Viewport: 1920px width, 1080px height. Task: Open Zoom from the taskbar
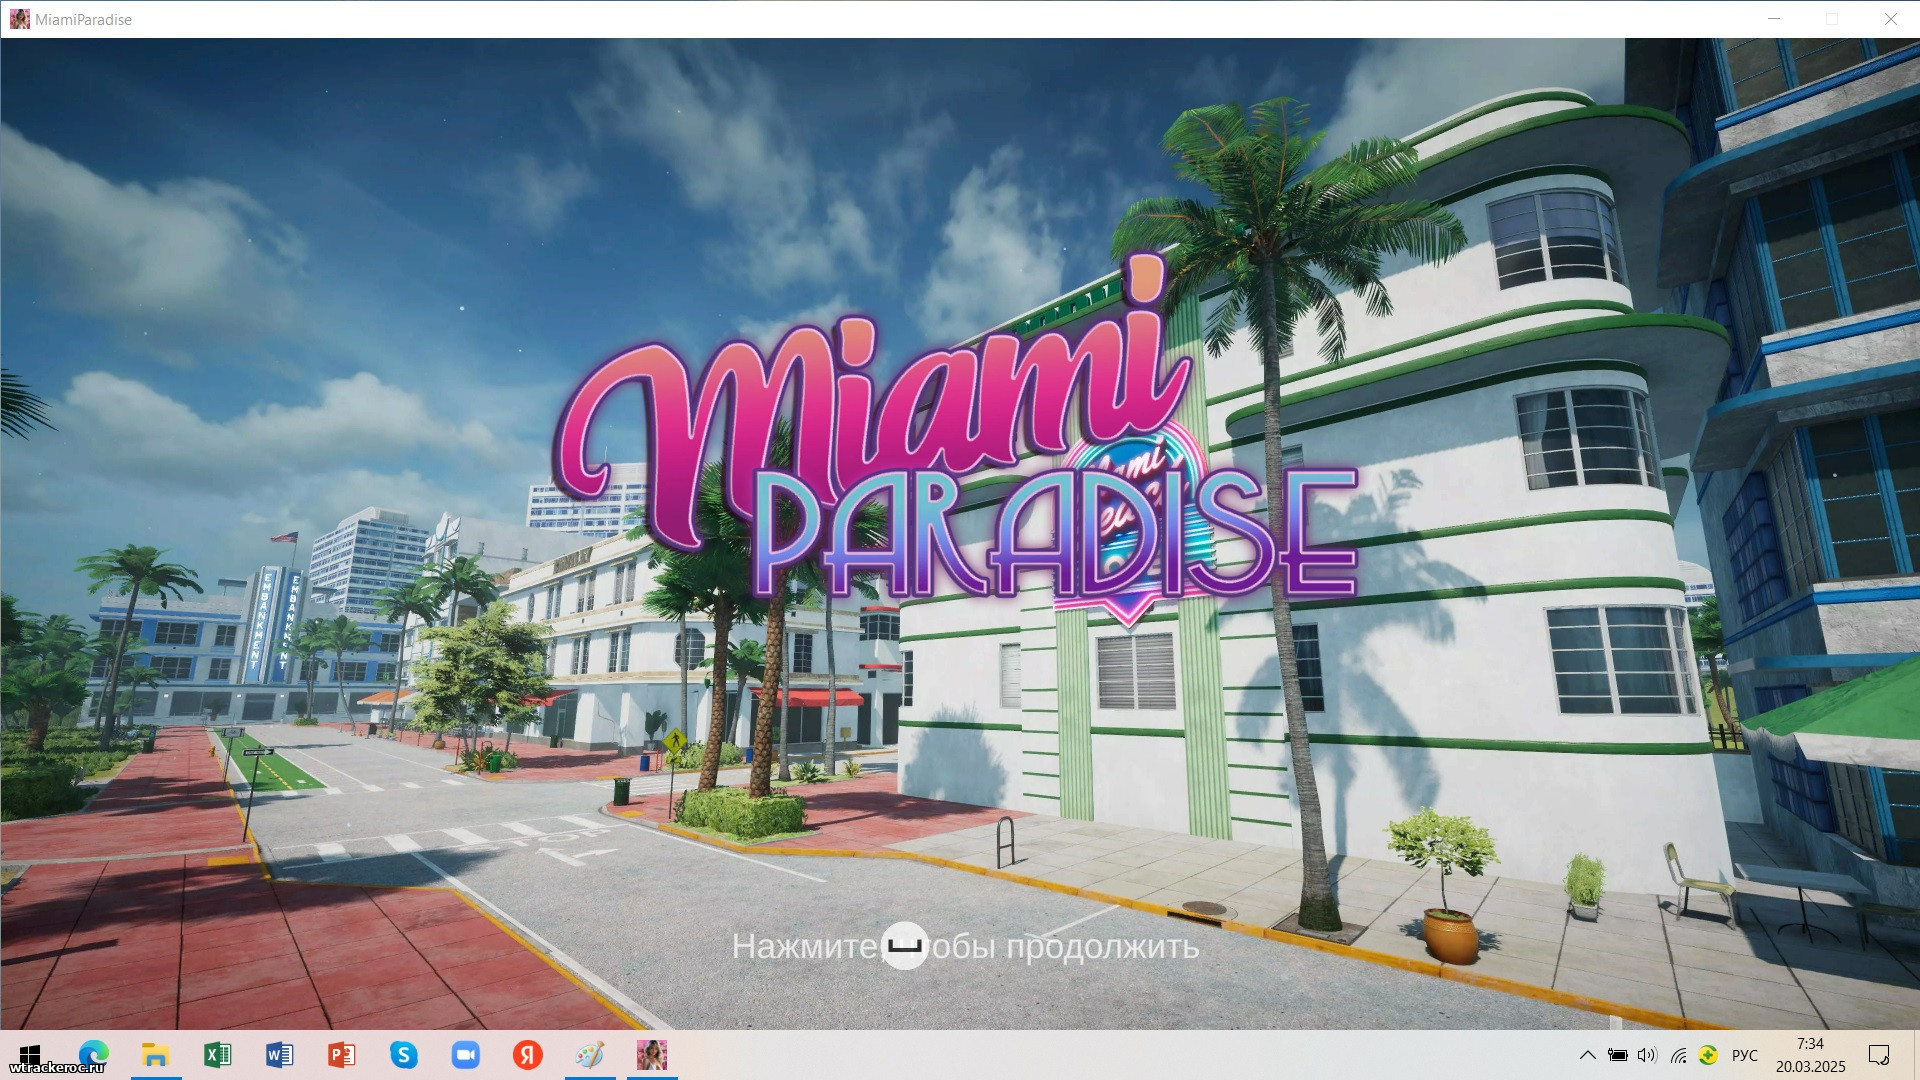click(465, 1055)
